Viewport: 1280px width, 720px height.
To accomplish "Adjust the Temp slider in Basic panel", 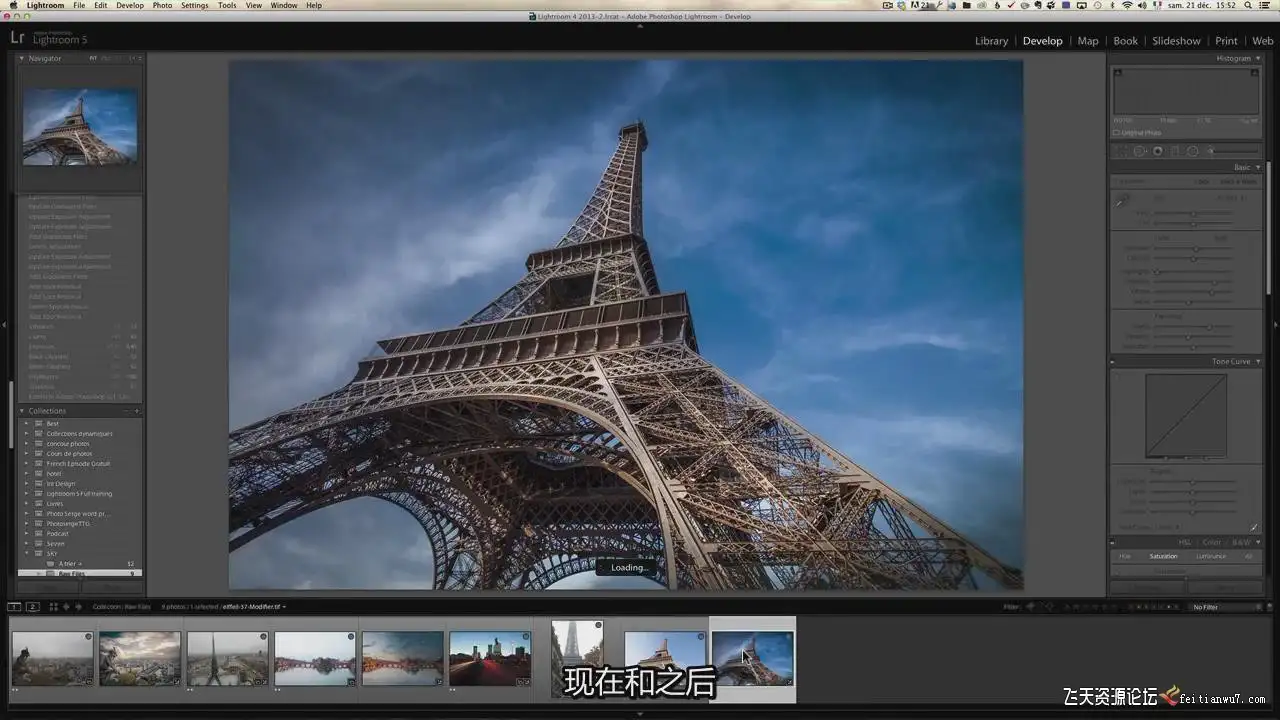I will tap(1193, 213).
